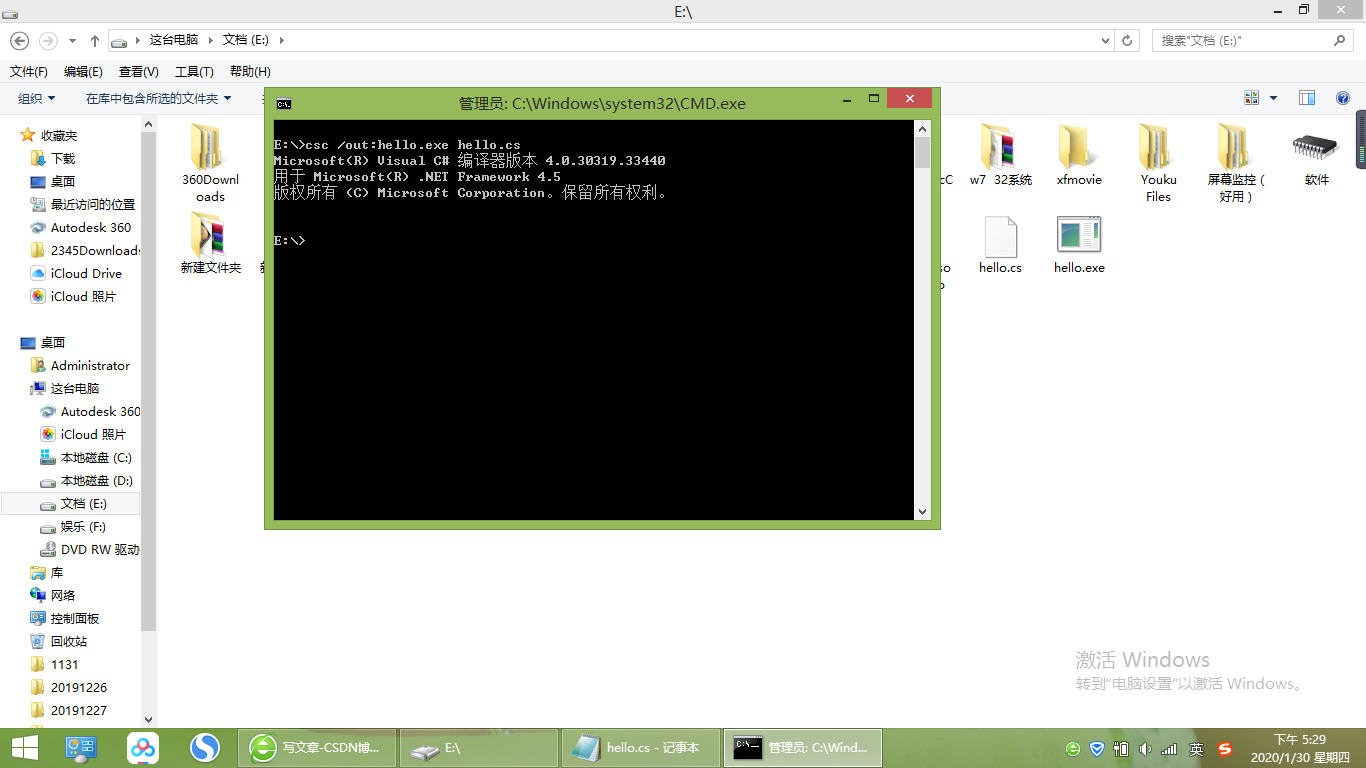Click the volume tray icon
1366x768 pixels.
tap(1145, 749)
